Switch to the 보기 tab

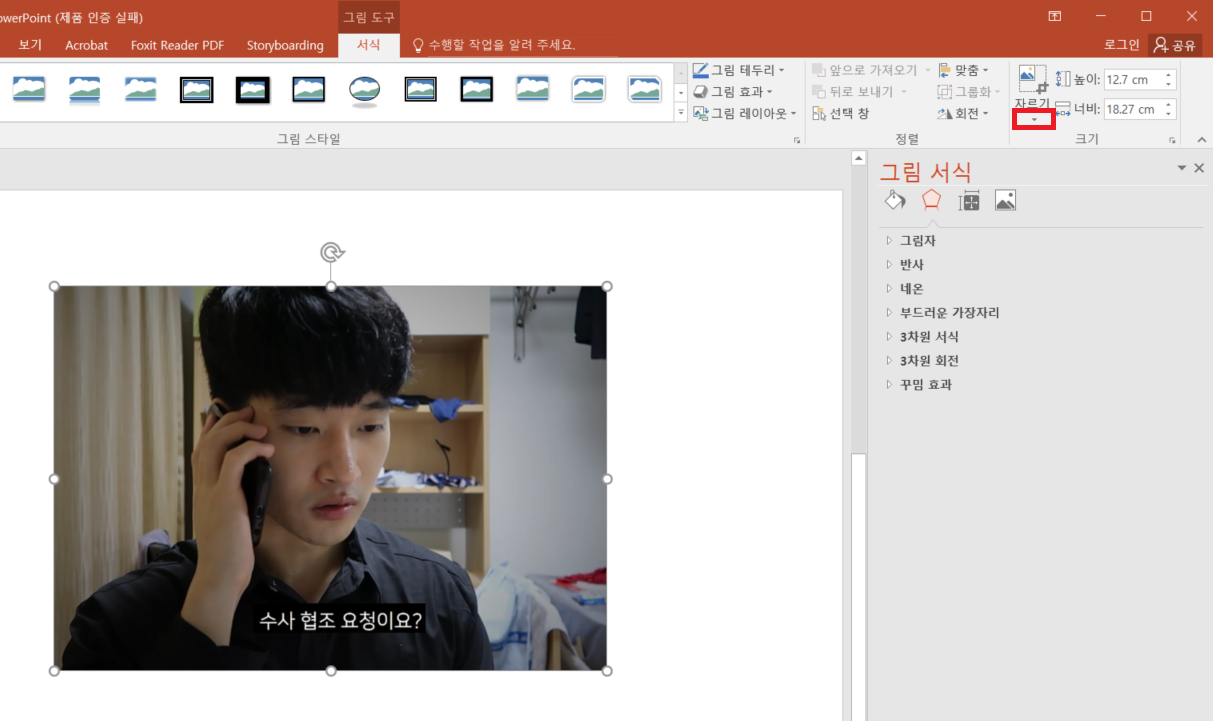point(30,45)
